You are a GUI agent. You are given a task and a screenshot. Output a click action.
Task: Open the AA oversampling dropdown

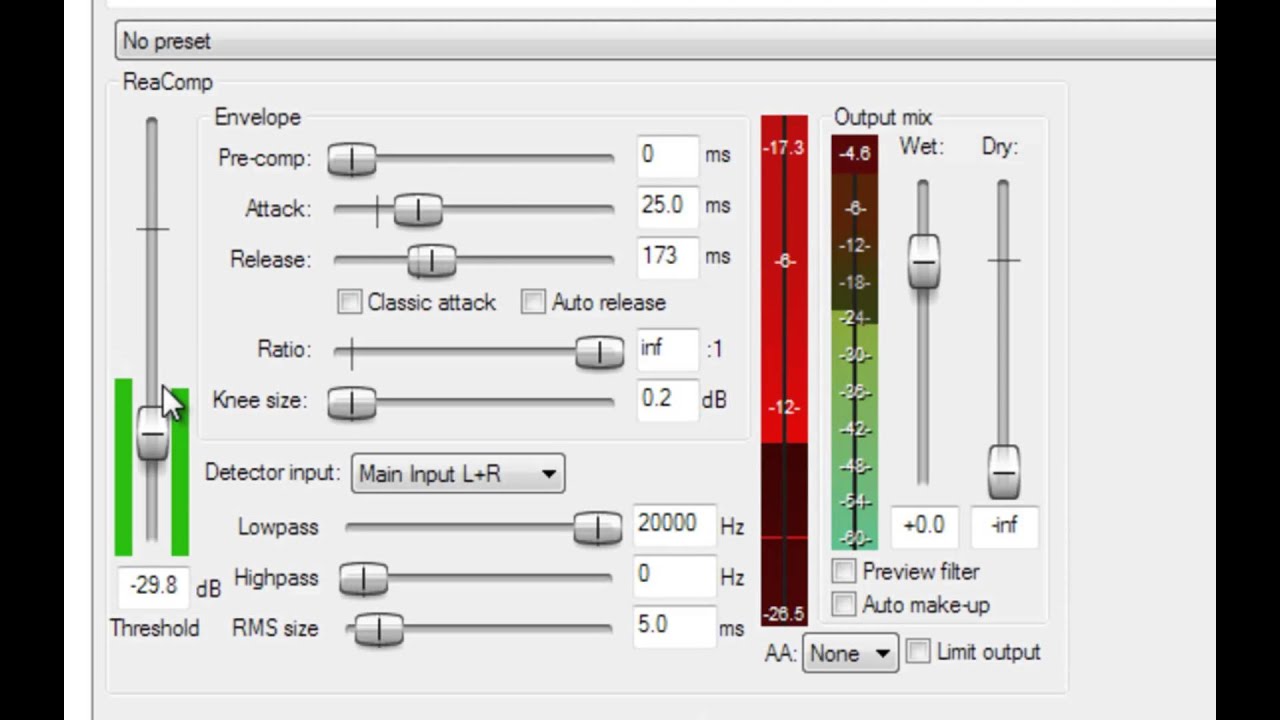[x=850, y=653]
